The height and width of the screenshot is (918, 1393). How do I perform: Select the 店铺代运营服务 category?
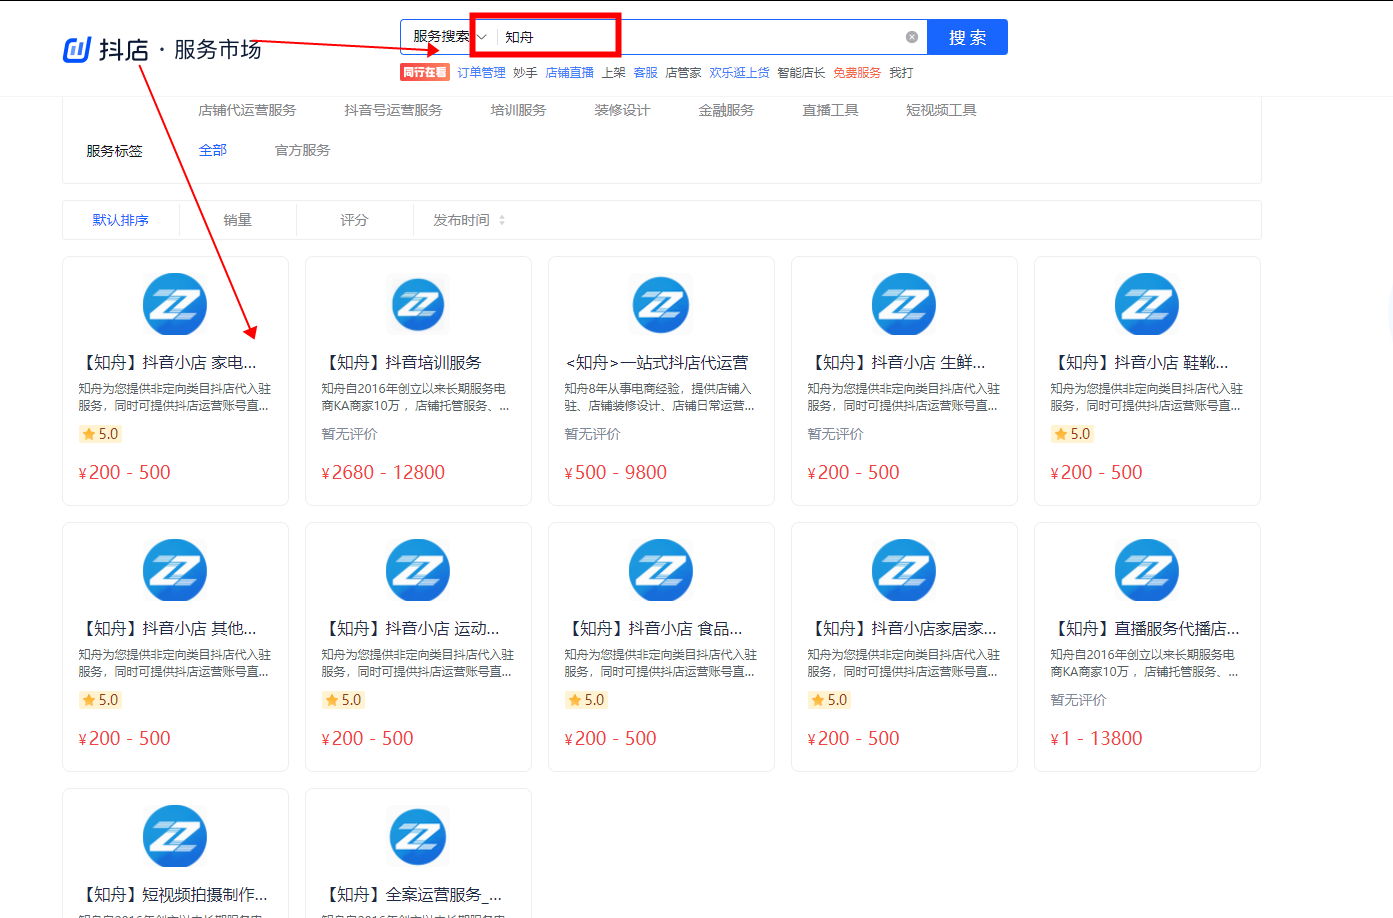point(247,110)
